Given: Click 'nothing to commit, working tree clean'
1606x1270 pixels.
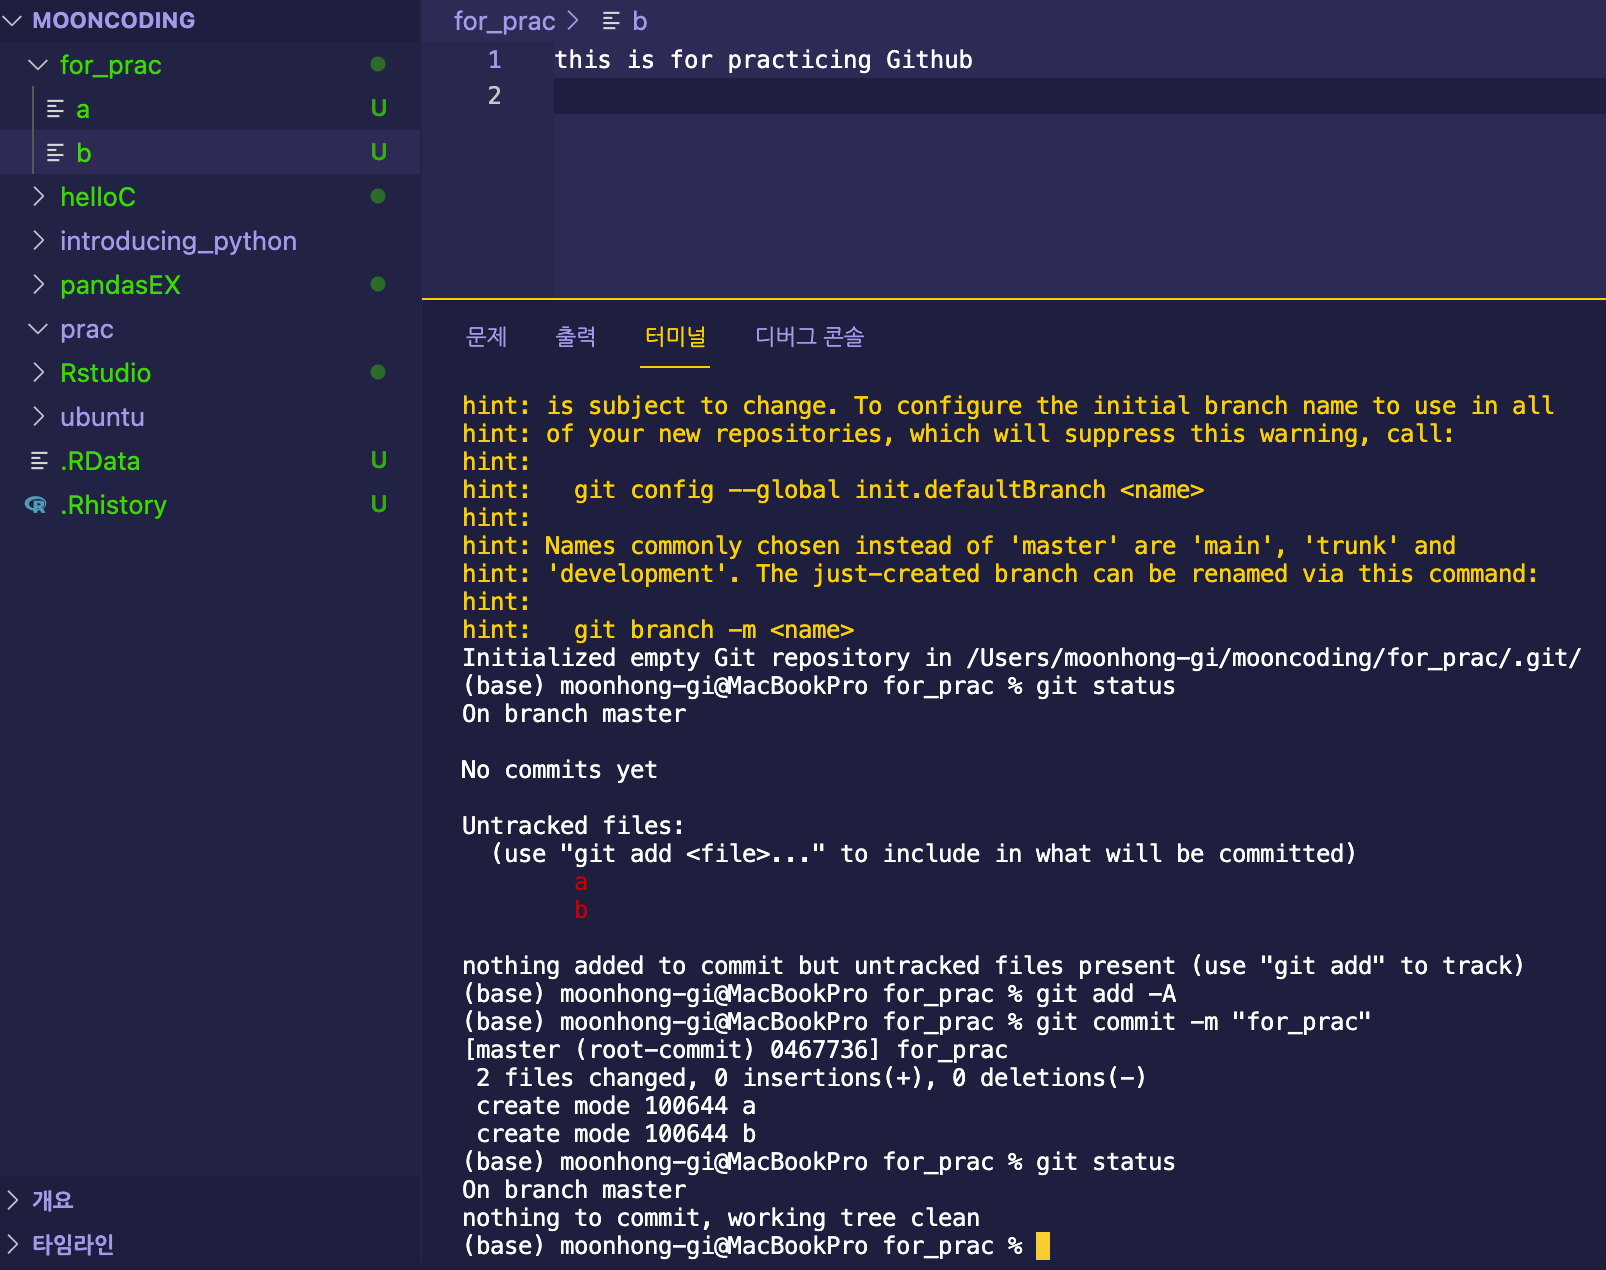Looking at the screenshot, I should [721, 1218].
